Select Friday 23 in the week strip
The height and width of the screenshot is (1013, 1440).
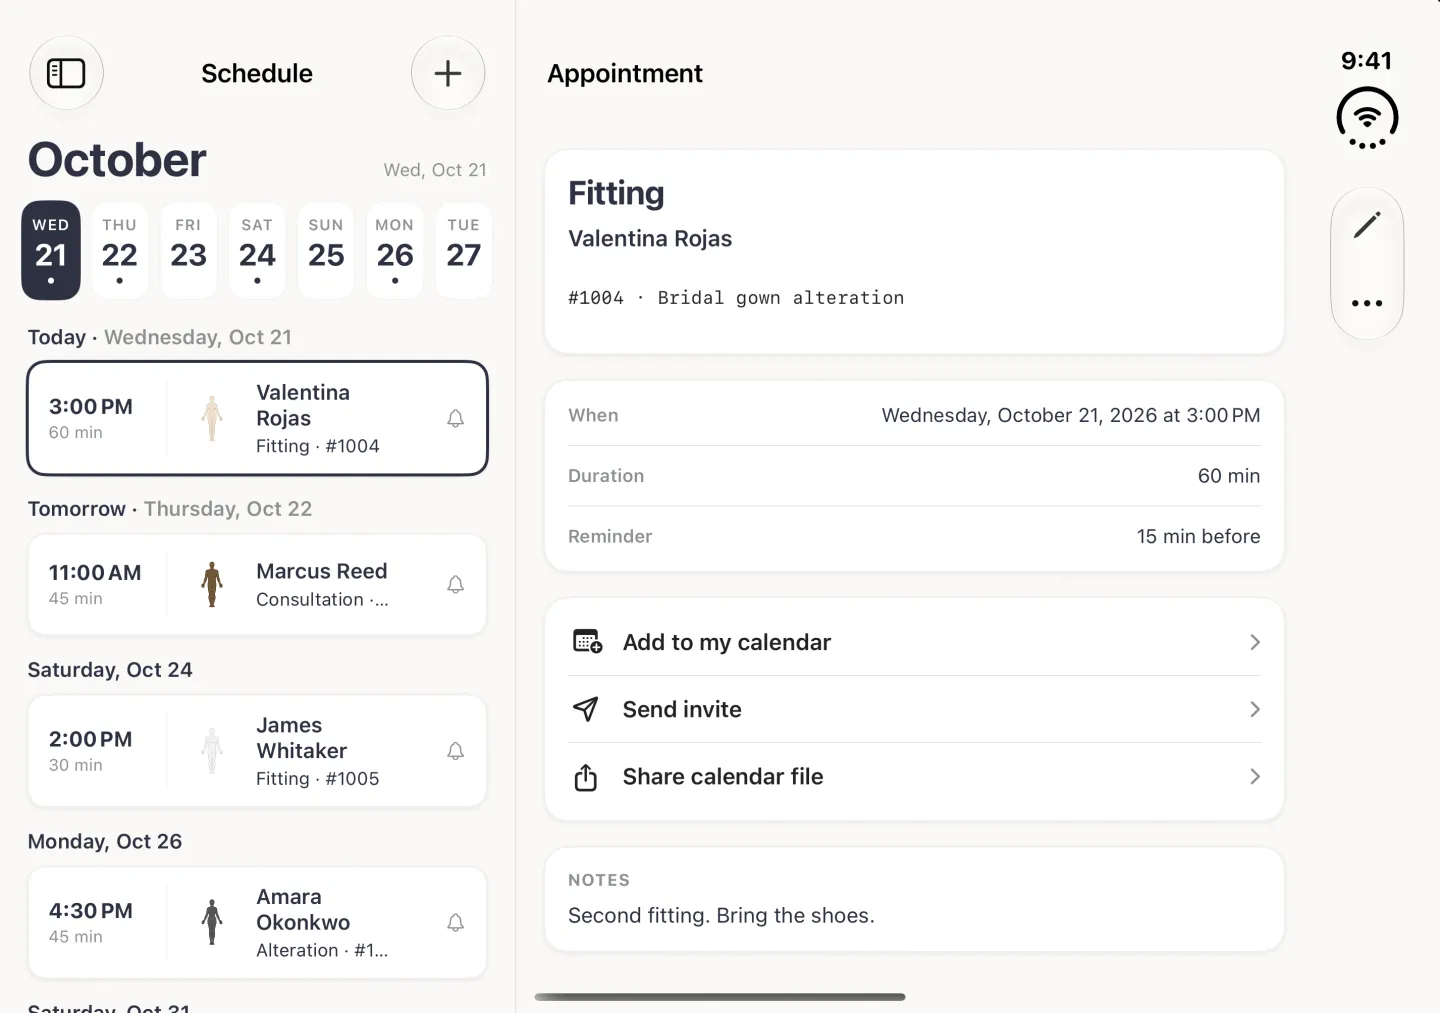[x=189, y=251]
